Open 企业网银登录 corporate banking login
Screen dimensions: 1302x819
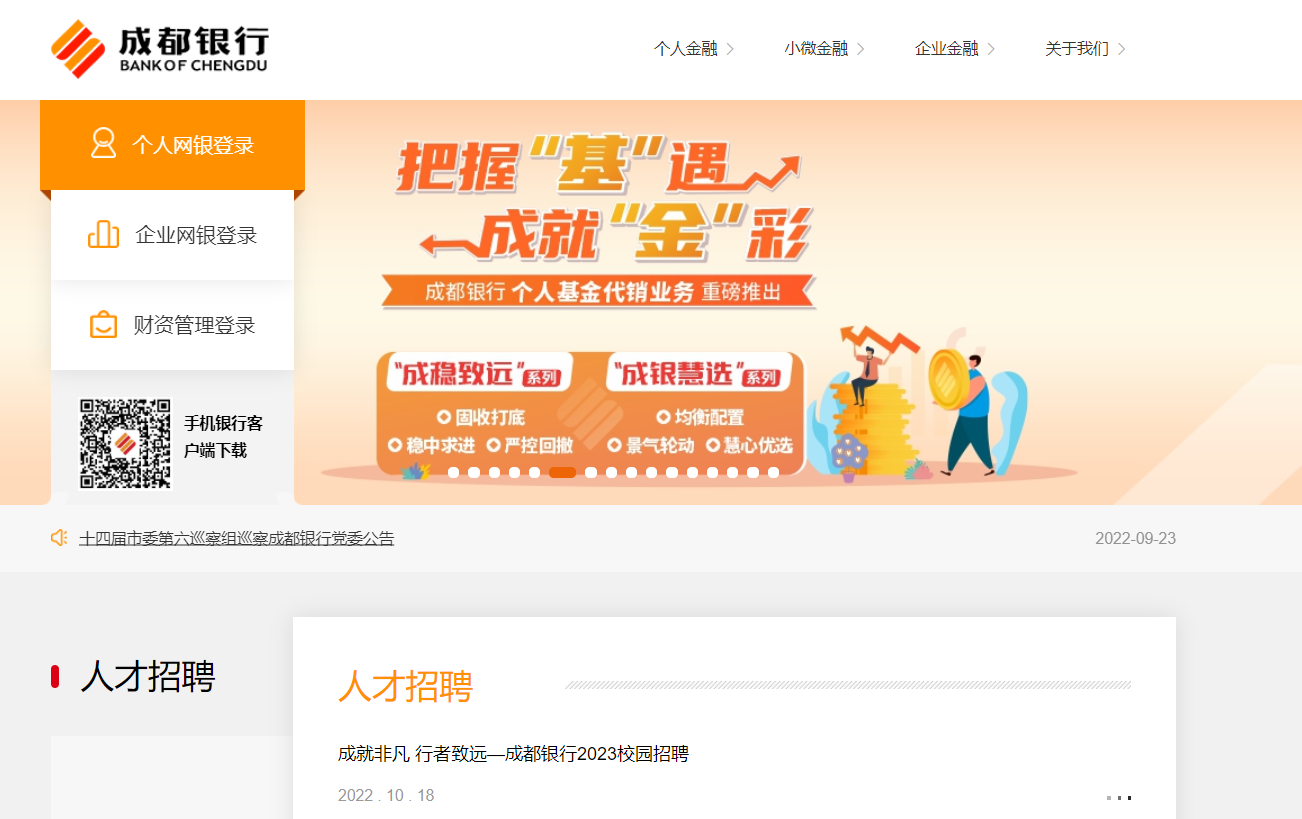click(172, 235)
